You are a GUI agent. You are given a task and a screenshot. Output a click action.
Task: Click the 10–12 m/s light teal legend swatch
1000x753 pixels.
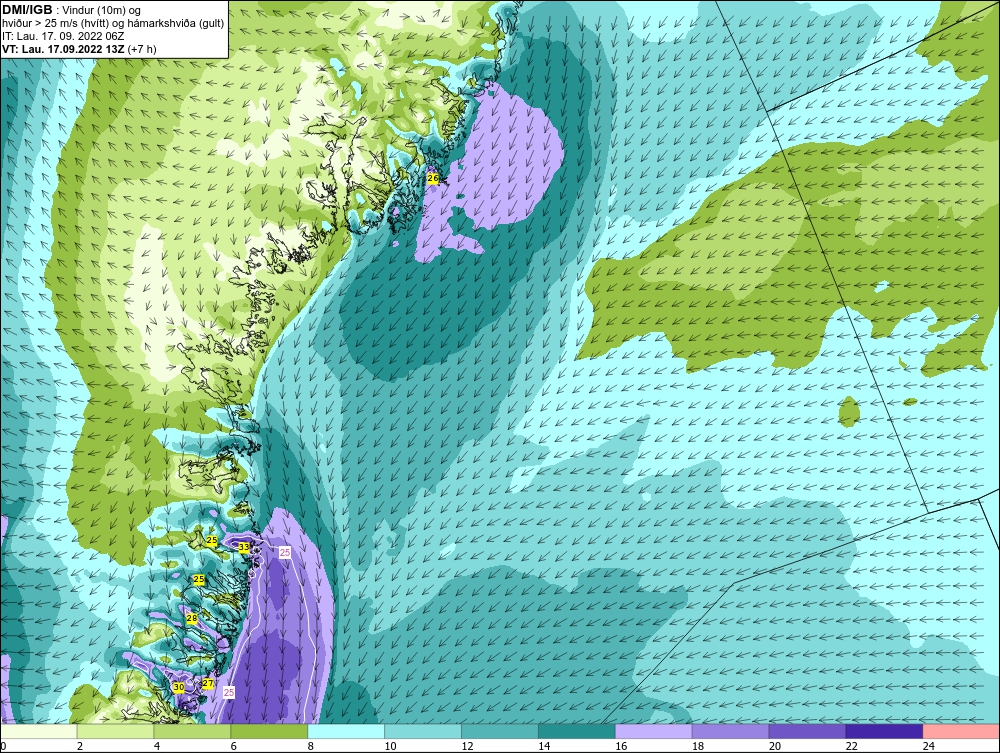pos(423,731)
